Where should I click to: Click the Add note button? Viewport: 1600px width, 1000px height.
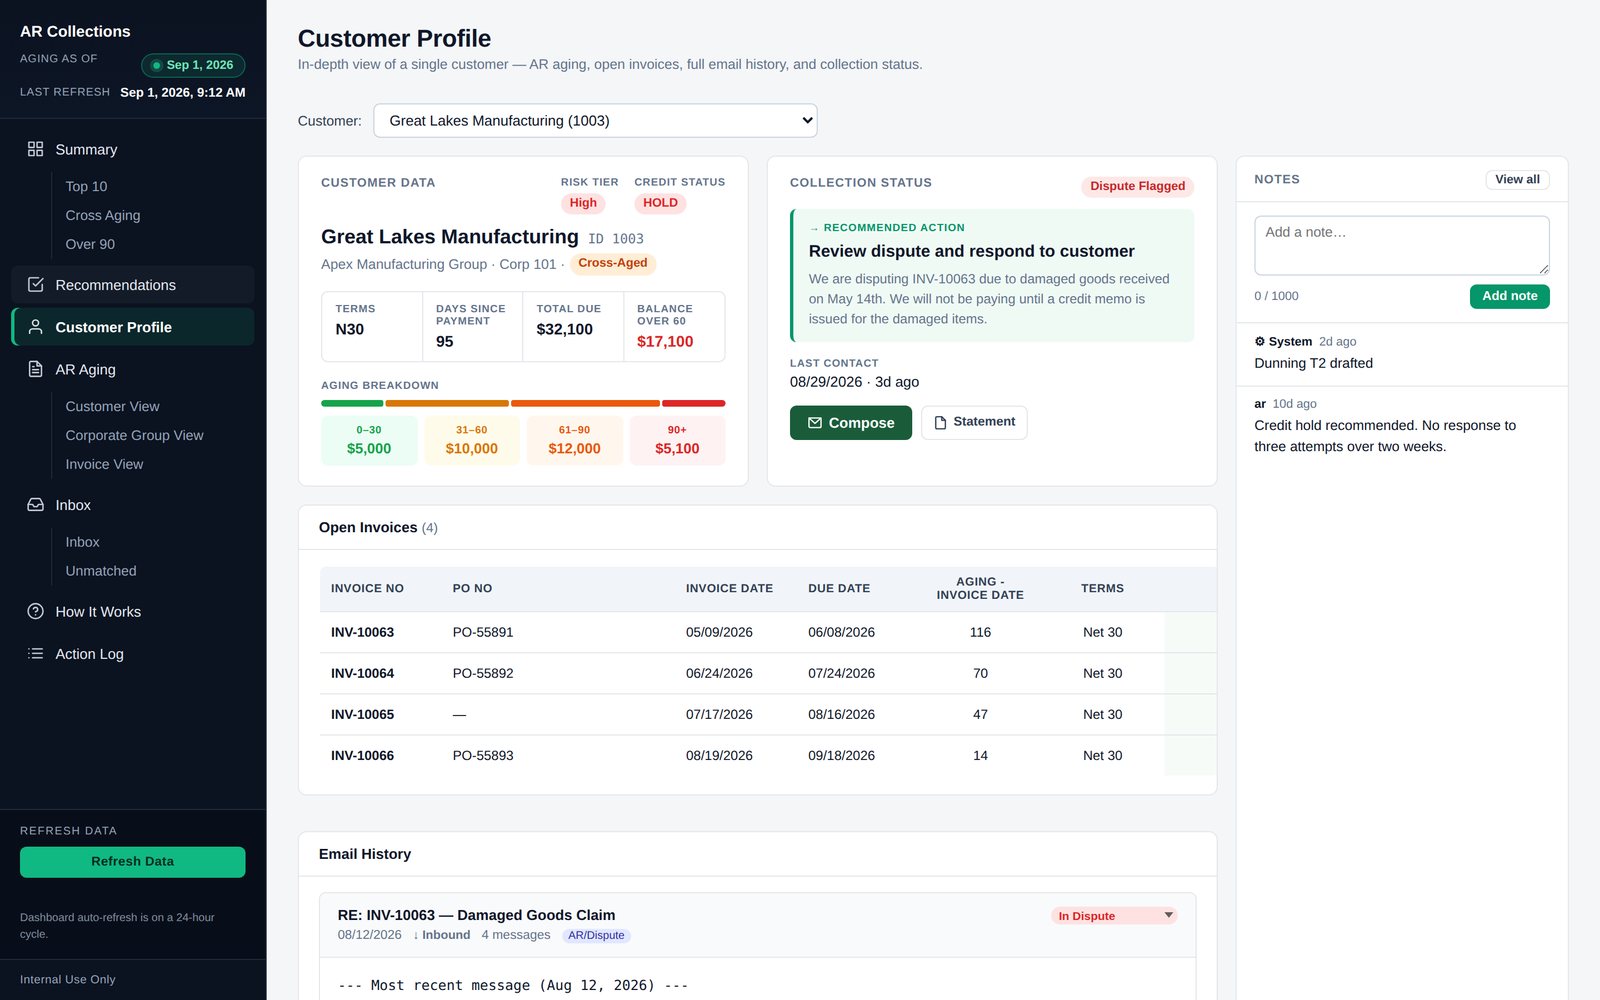point(1509,296)
